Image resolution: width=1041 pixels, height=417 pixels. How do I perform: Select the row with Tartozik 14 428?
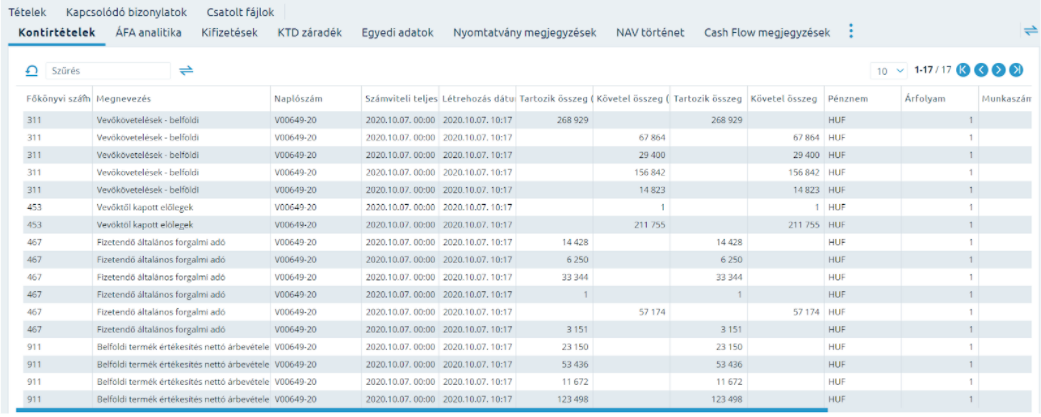click(x=528, y=242)
